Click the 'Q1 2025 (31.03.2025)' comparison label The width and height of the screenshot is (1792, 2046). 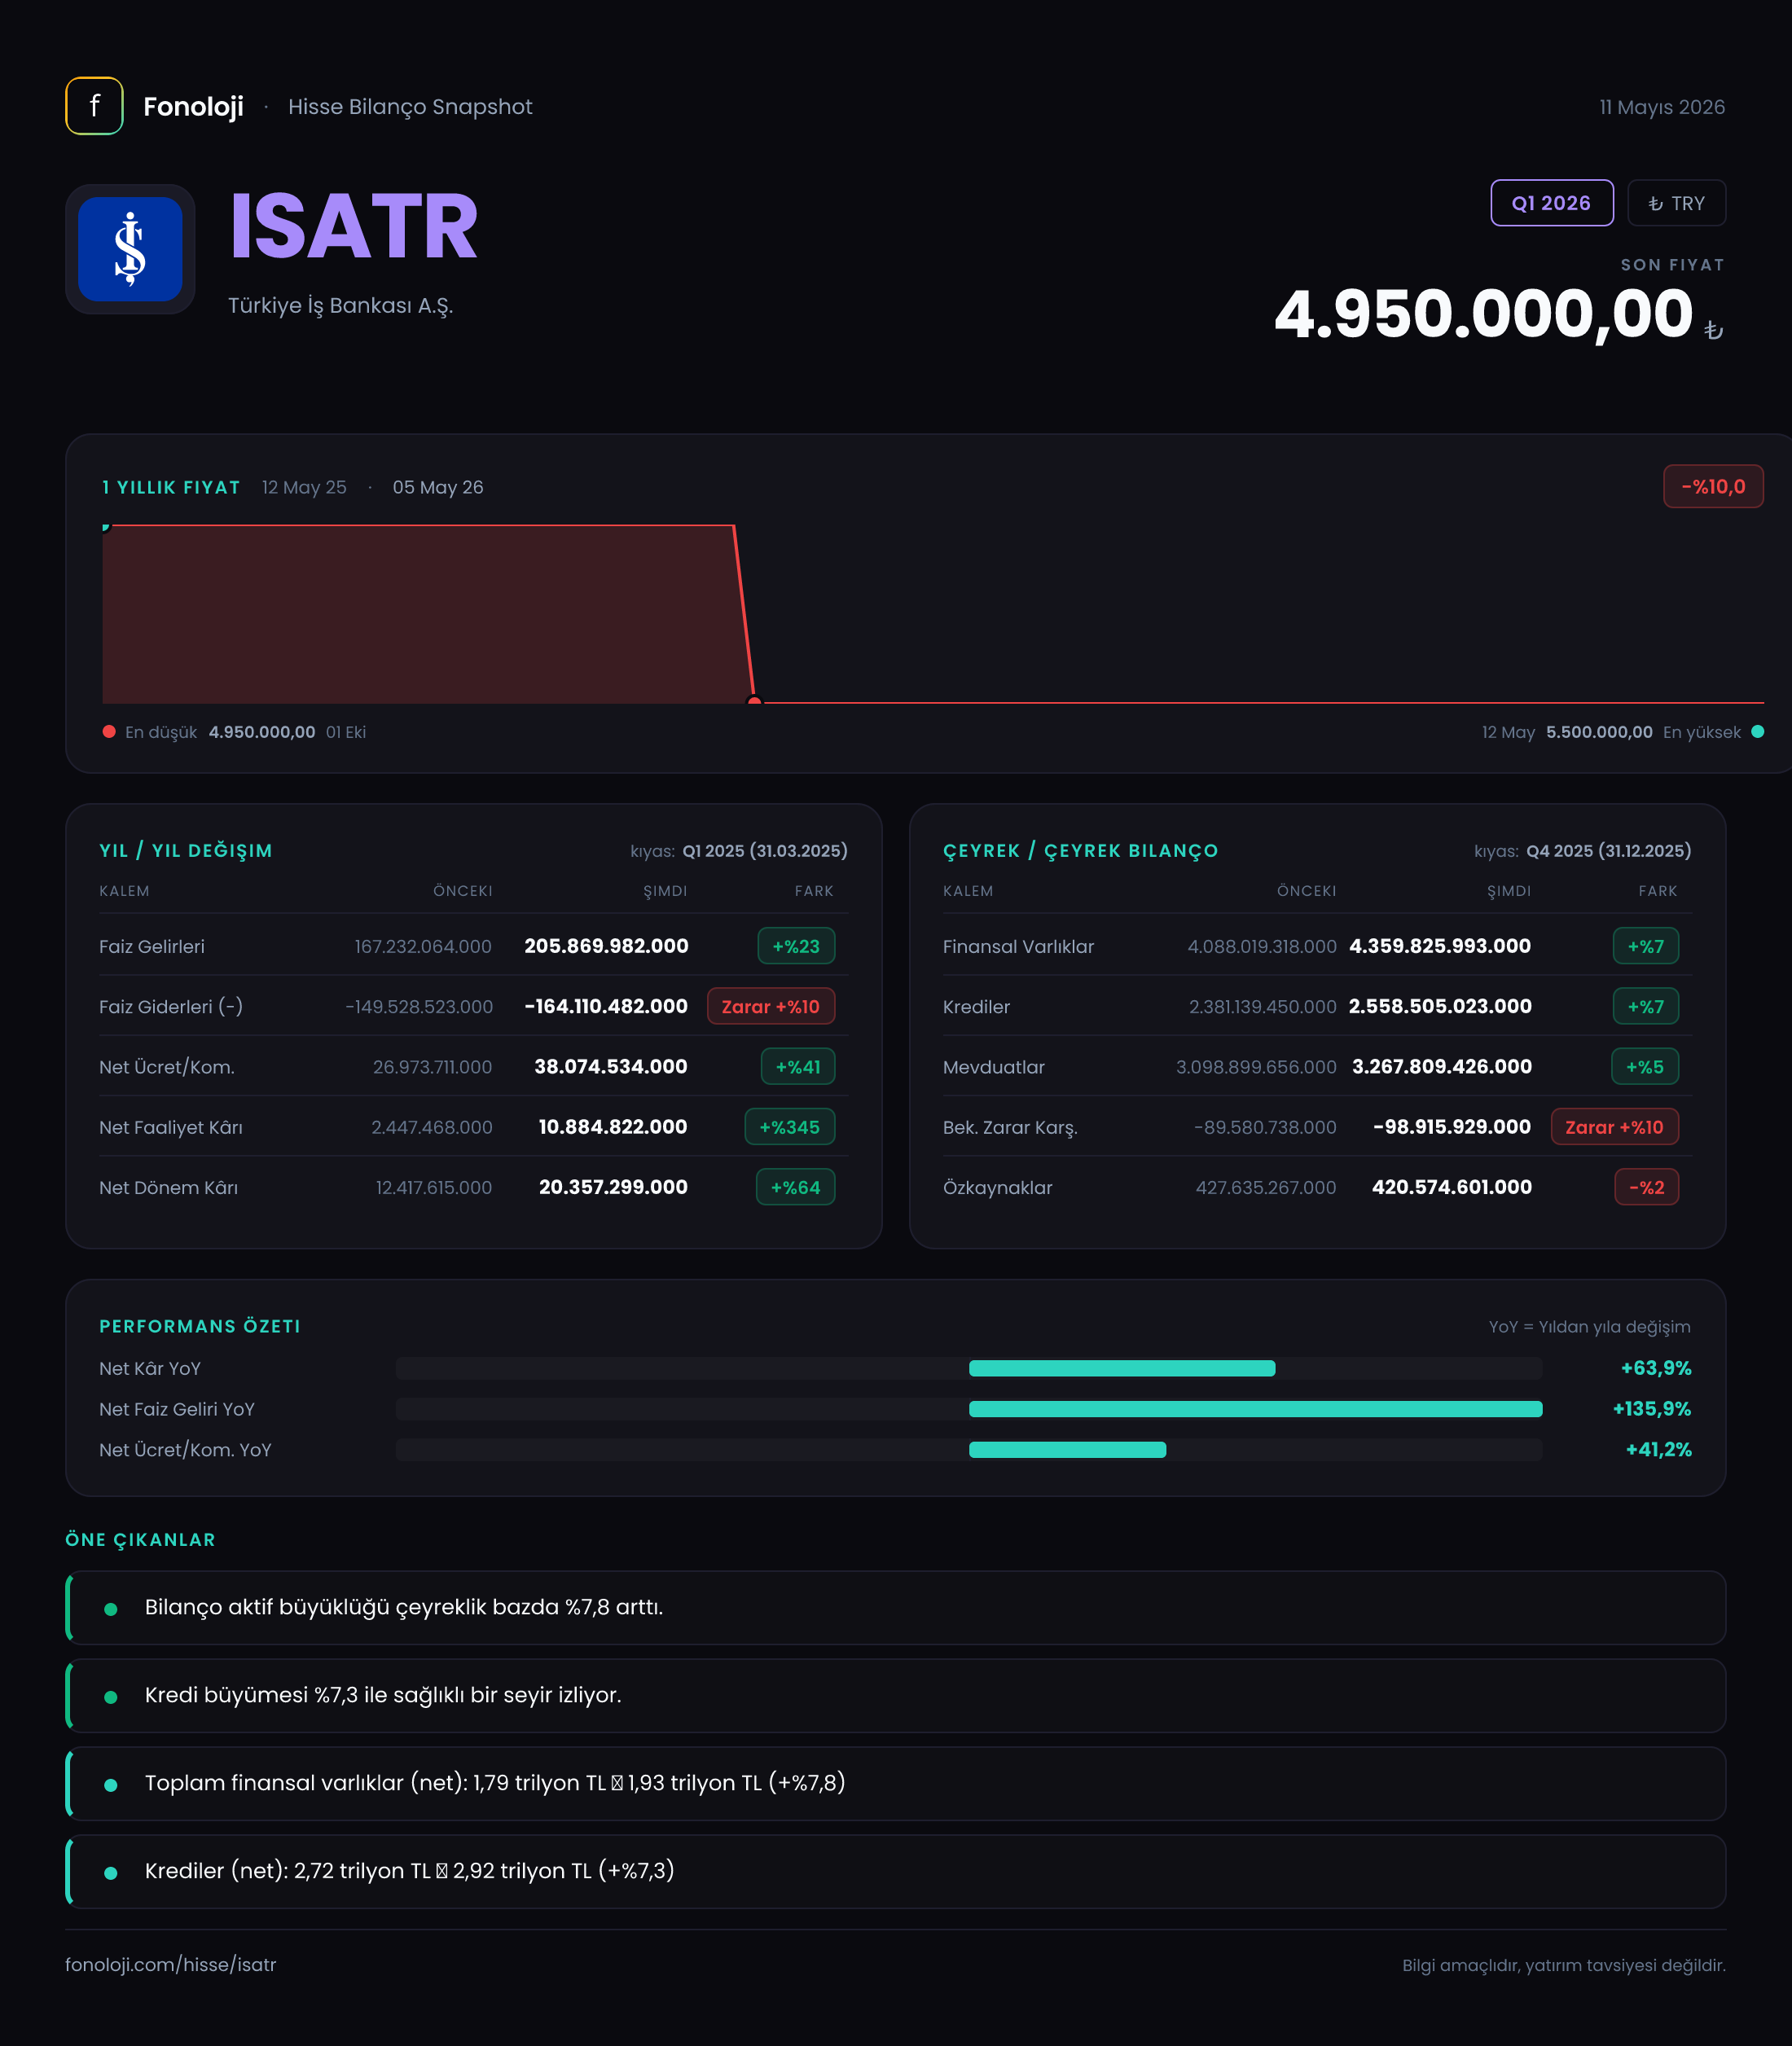[765, 851]
